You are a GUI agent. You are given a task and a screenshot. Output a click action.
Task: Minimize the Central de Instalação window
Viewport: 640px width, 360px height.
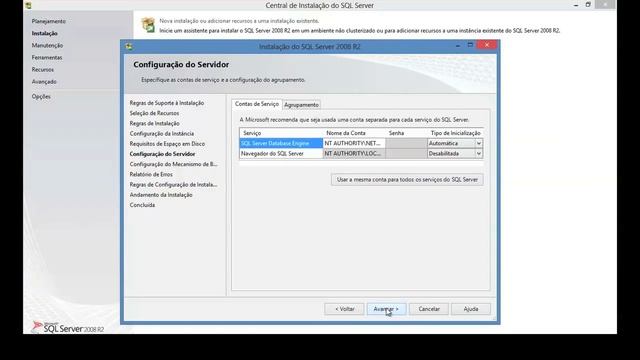576,5
